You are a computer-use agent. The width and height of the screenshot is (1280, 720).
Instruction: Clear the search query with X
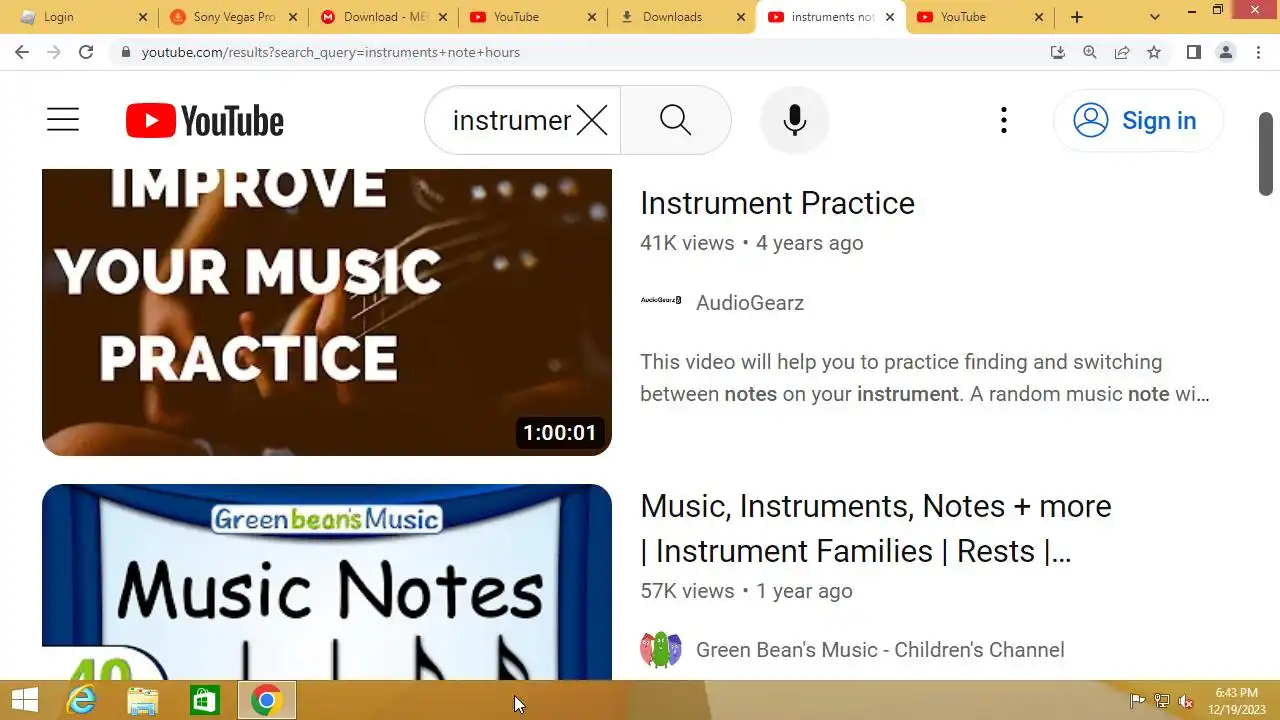592,121
